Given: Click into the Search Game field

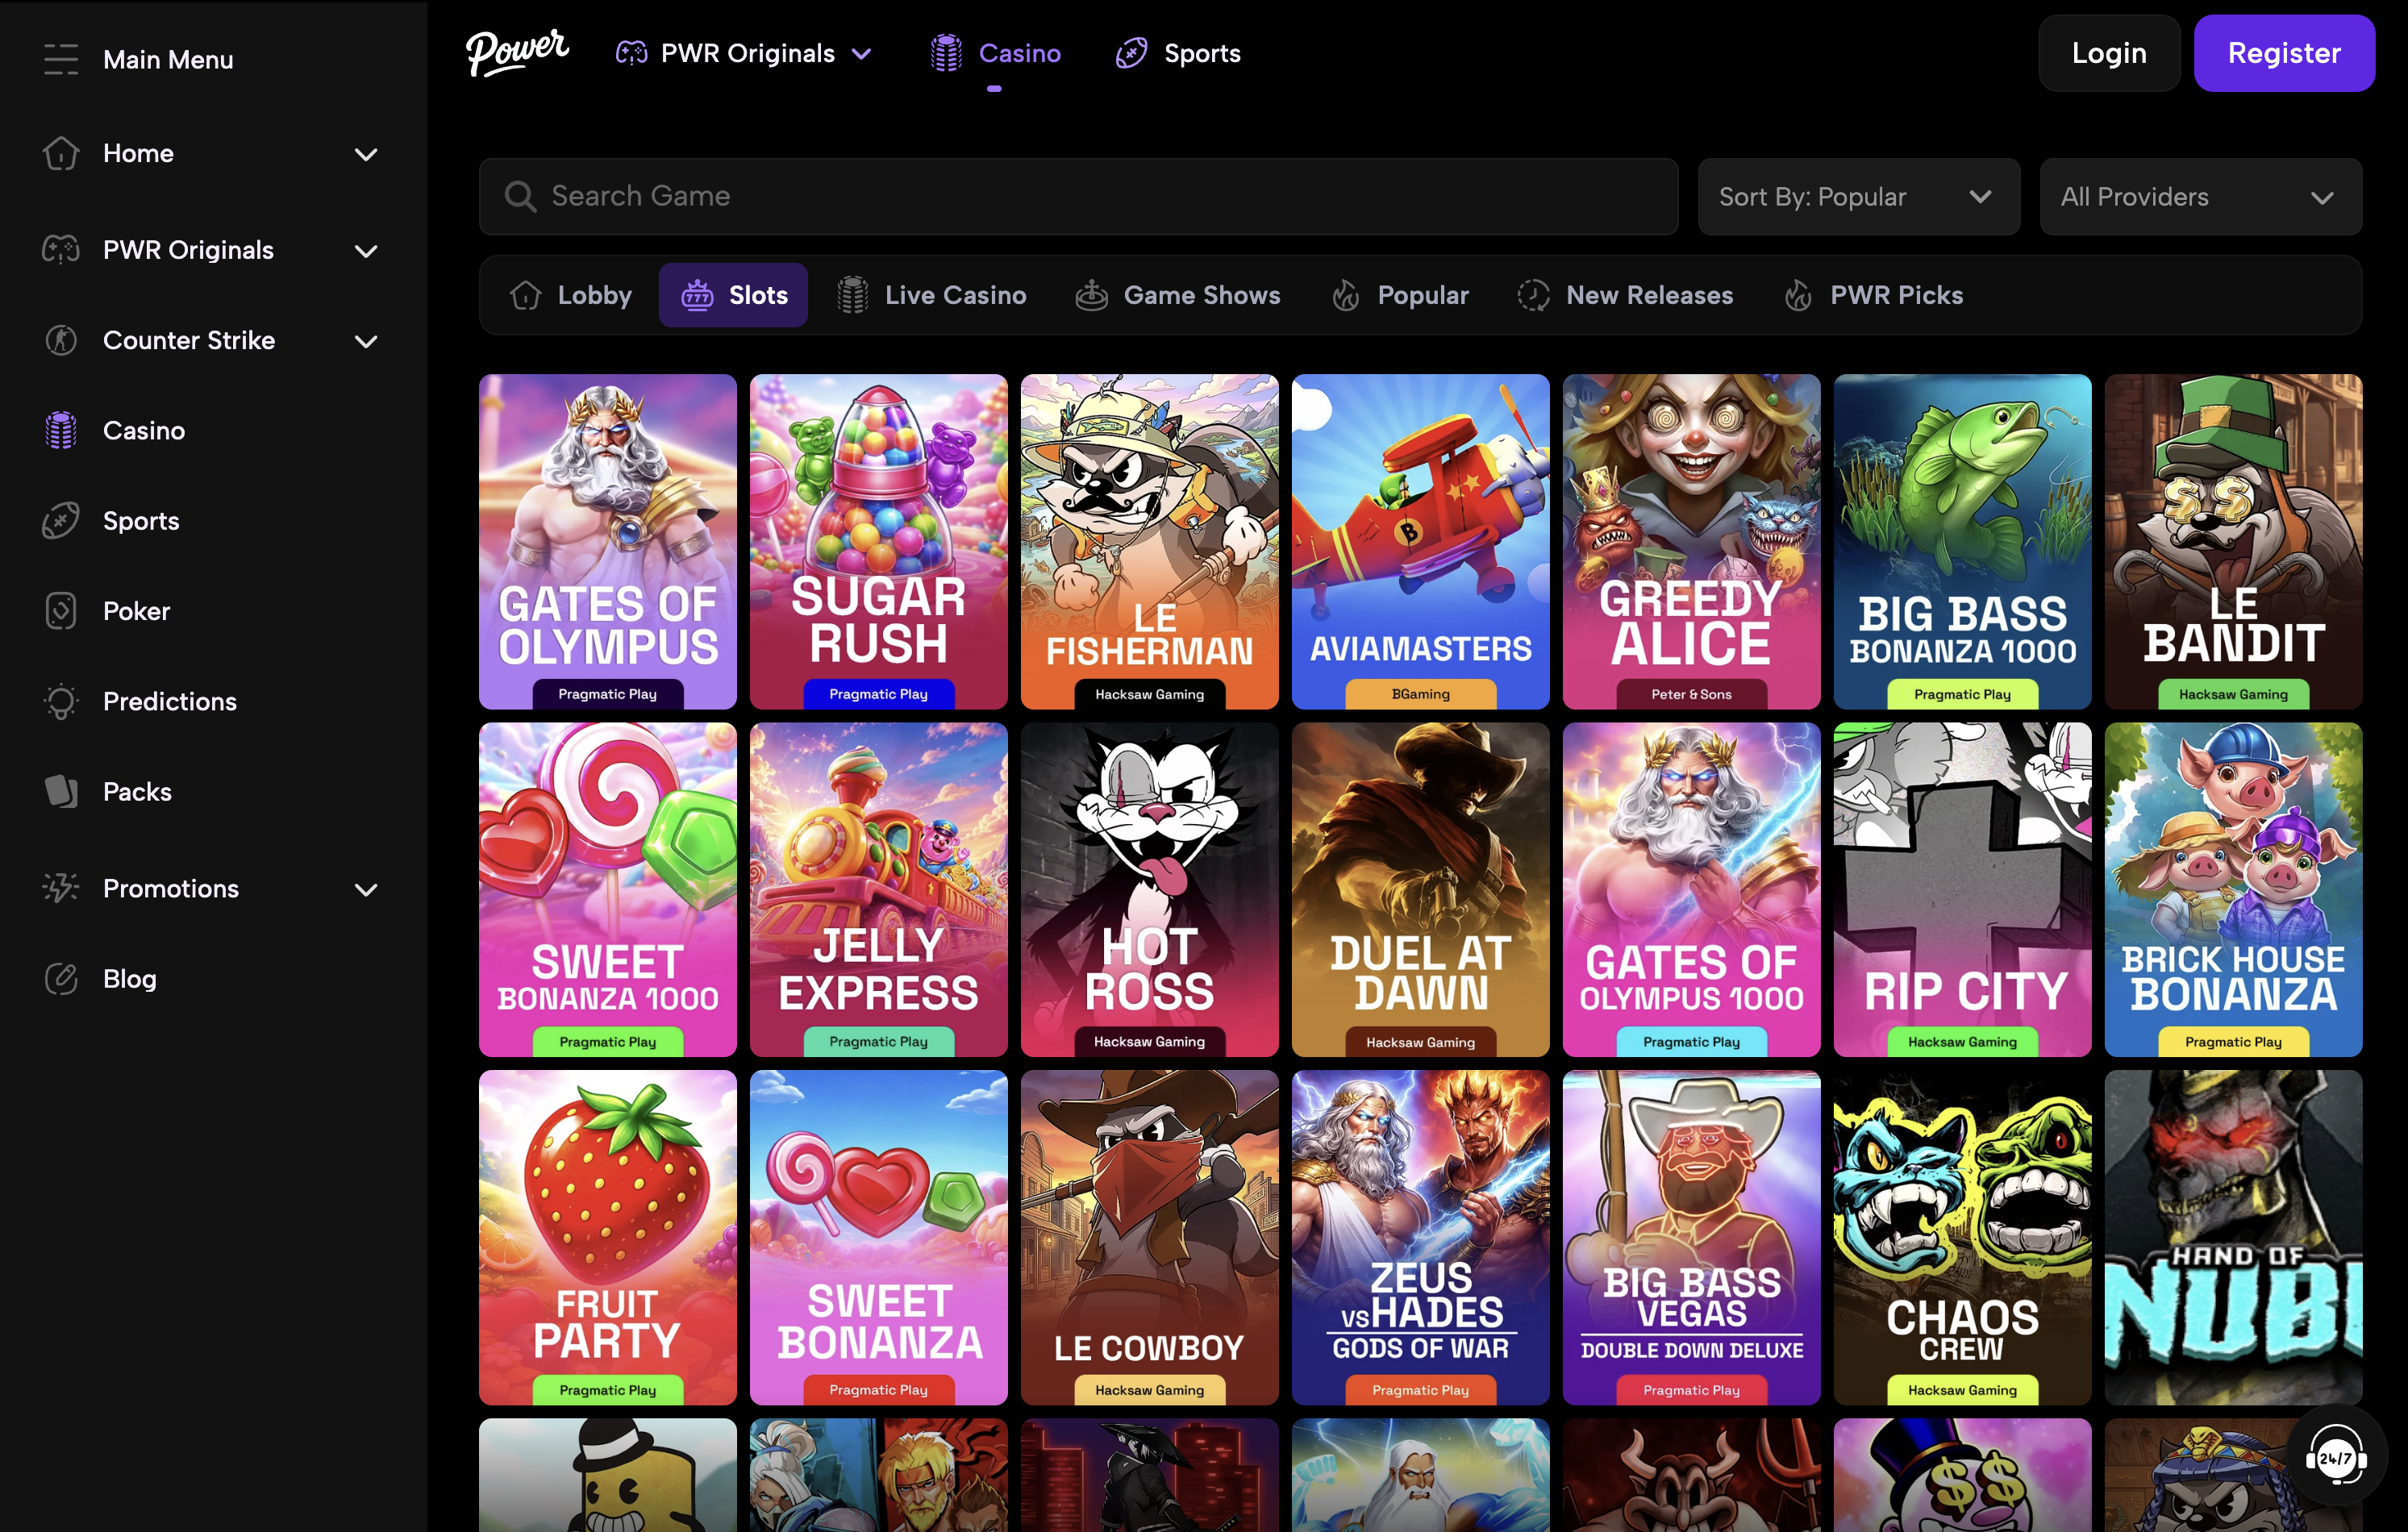Looking at the screenshot, I should coord(1078,197).
